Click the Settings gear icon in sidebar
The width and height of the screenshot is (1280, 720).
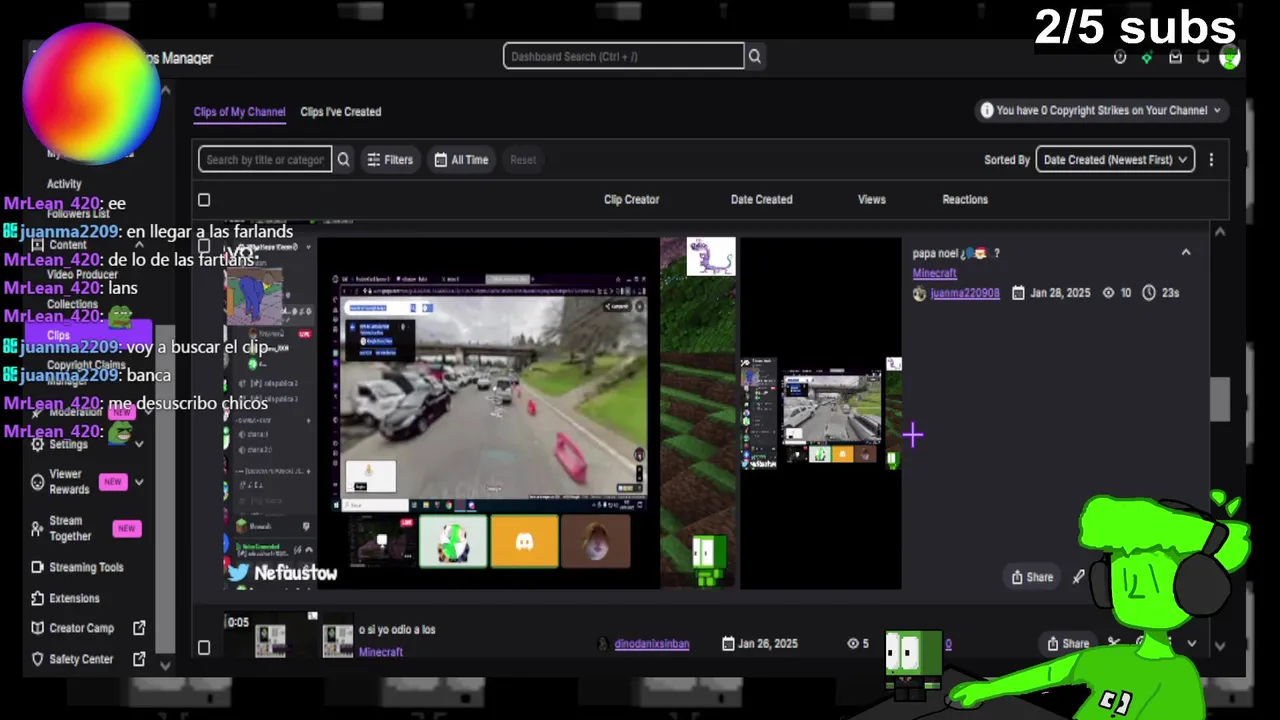38,444
